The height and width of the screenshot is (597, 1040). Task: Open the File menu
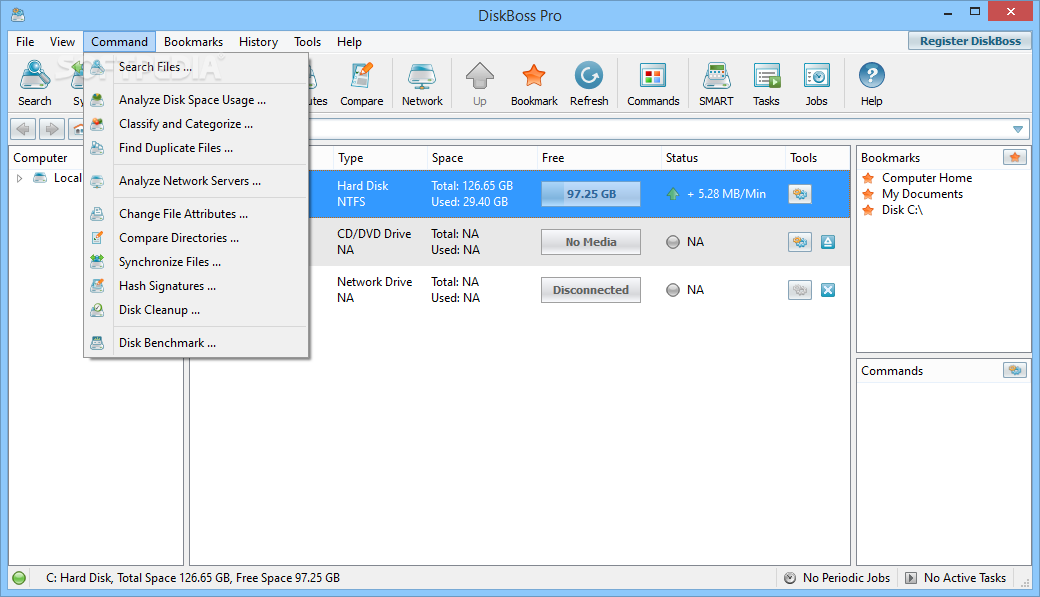point(25,42)
